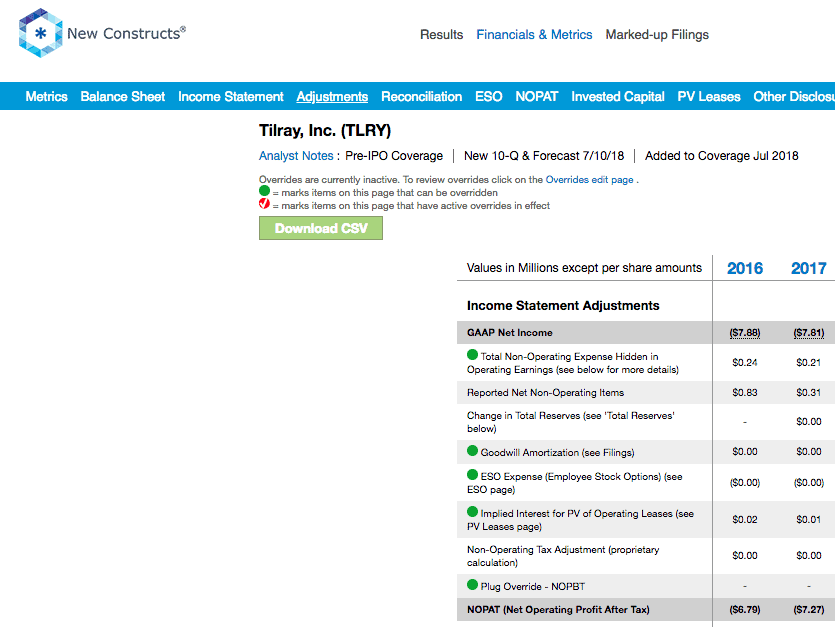835x627 pixels.
Task: Click 2017 value $0.31 for Reported Net Non-Operating
Action: coord(808,393)
